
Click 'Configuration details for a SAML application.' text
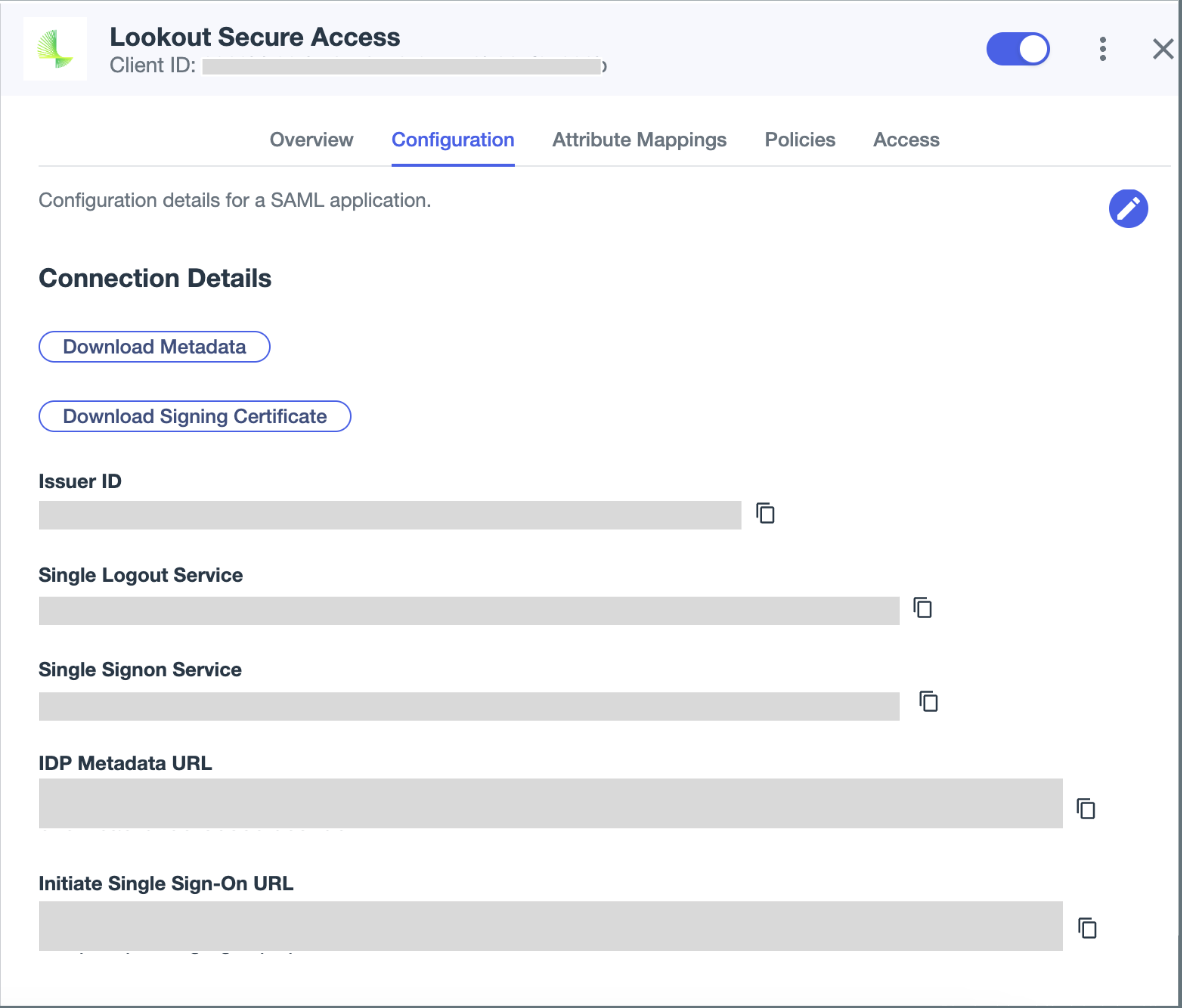[x=234, y=201]
